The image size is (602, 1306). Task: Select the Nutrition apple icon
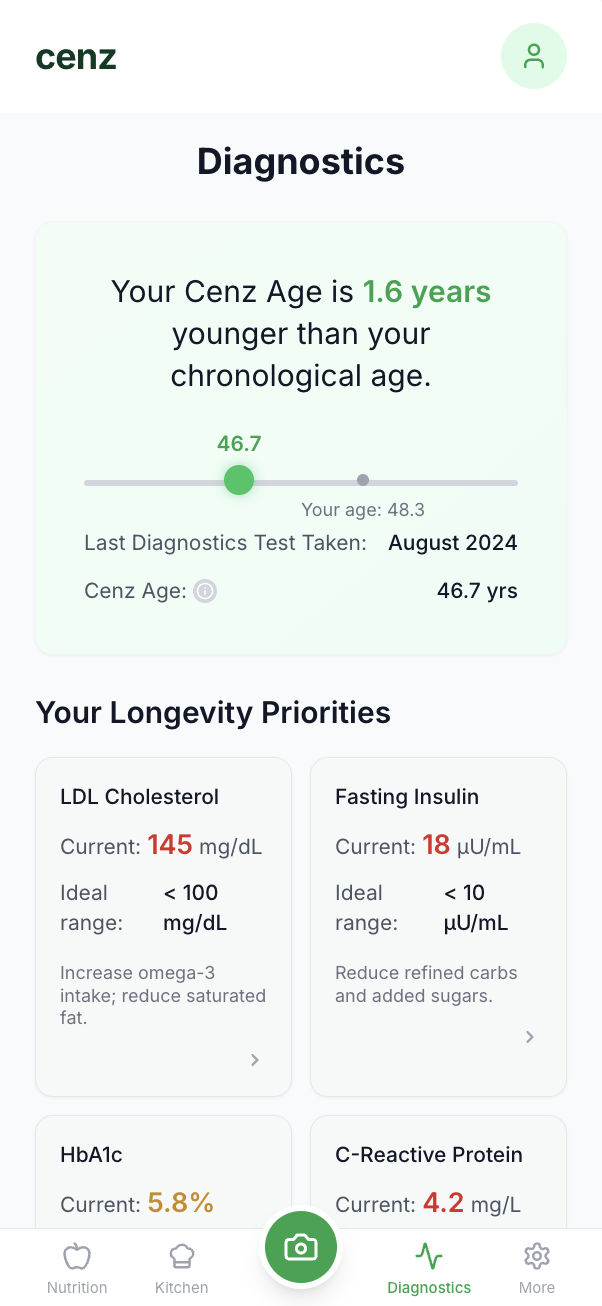(x=77, y=1255)
